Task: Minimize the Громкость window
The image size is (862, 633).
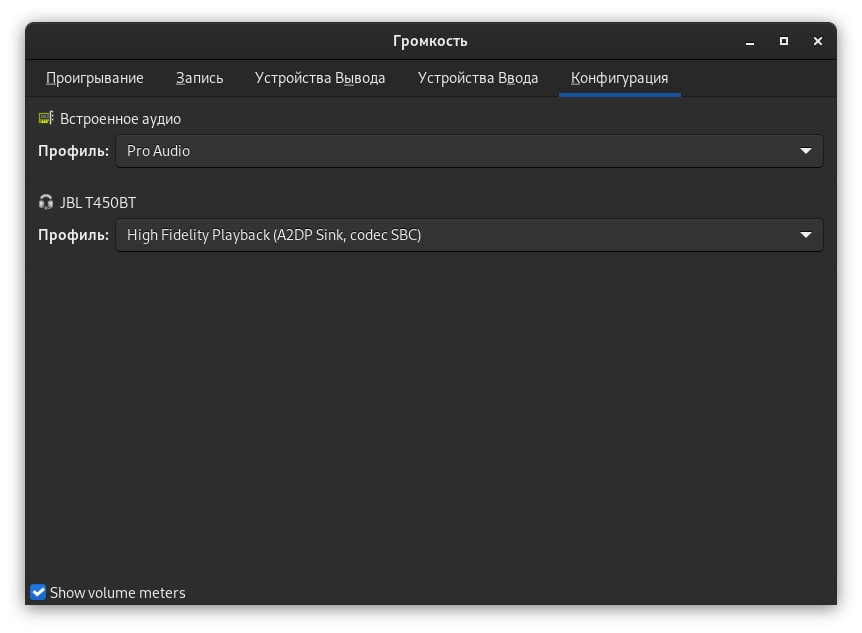Action: pyautogui.click(x=750, y=41)
